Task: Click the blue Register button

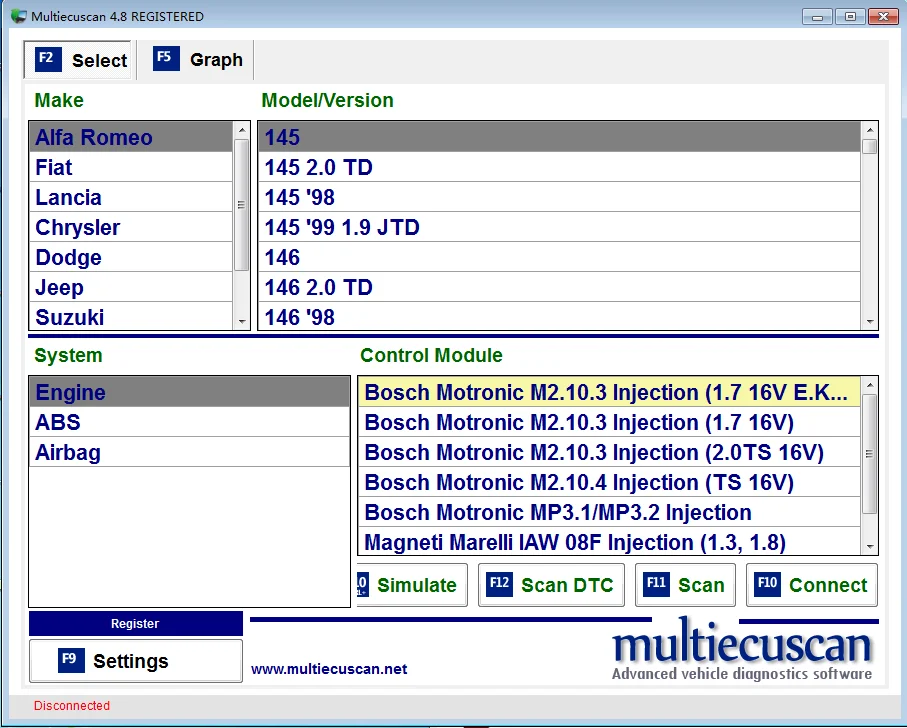Action: point(135,623)
